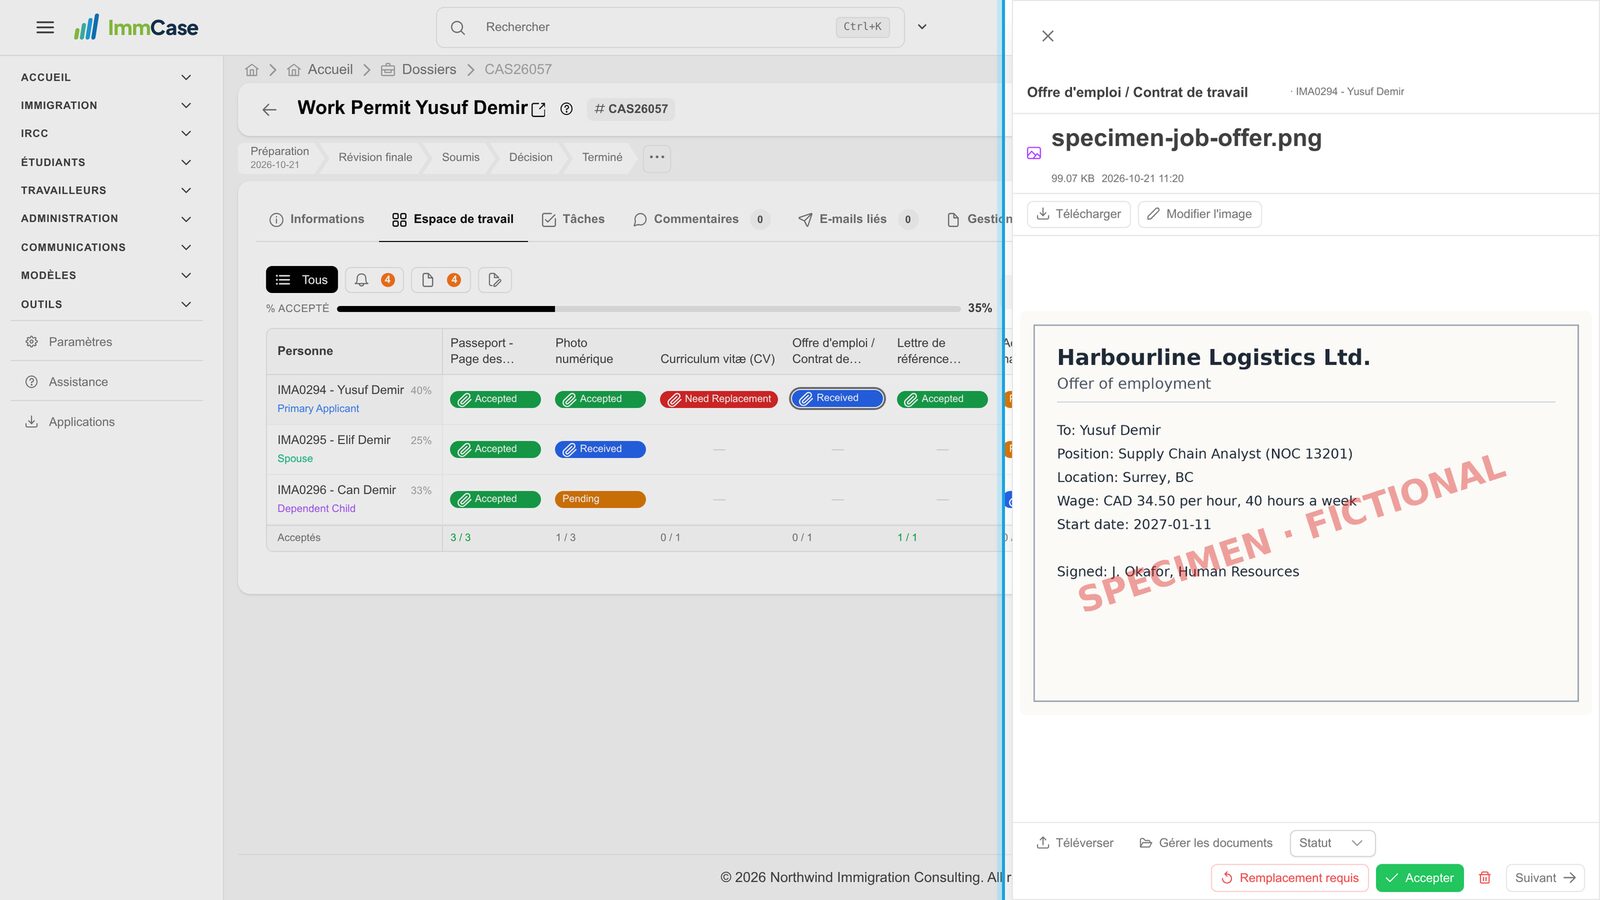
Task: Open the Statut dropdown
Action: pos(1332,843)
